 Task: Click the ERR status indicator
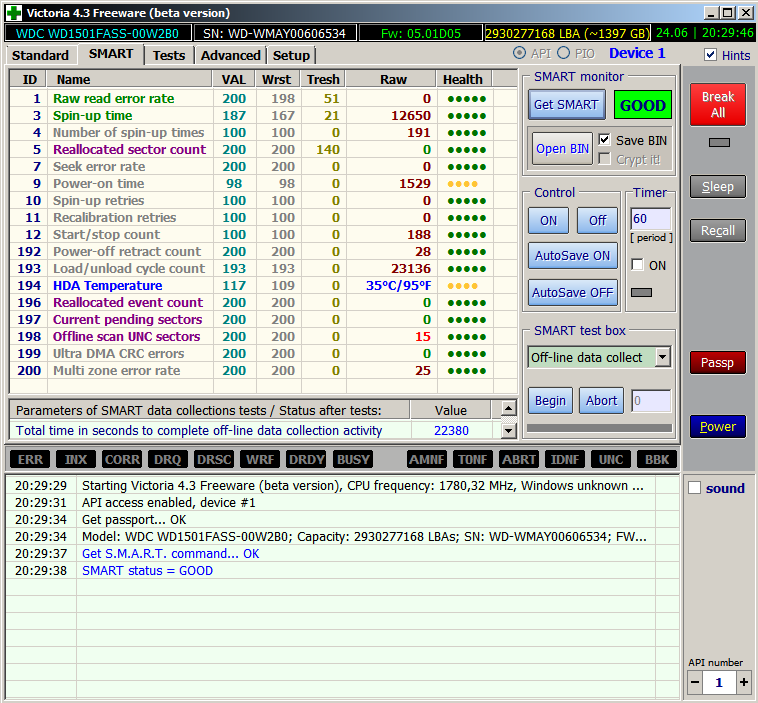(31, 459)
